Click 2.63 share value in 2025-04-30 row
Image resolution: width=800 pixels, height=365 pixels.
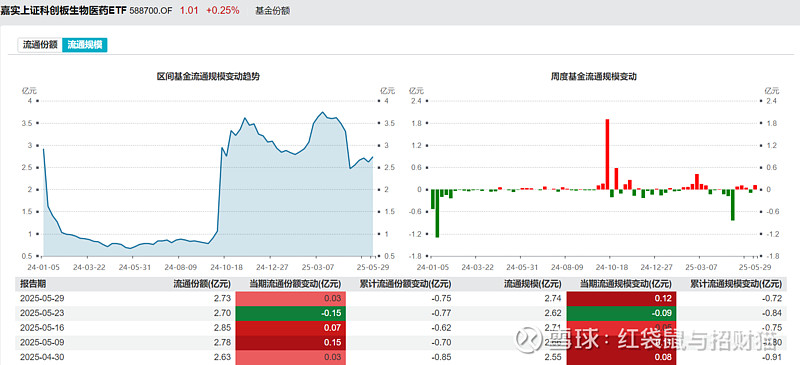coord(222,356)
